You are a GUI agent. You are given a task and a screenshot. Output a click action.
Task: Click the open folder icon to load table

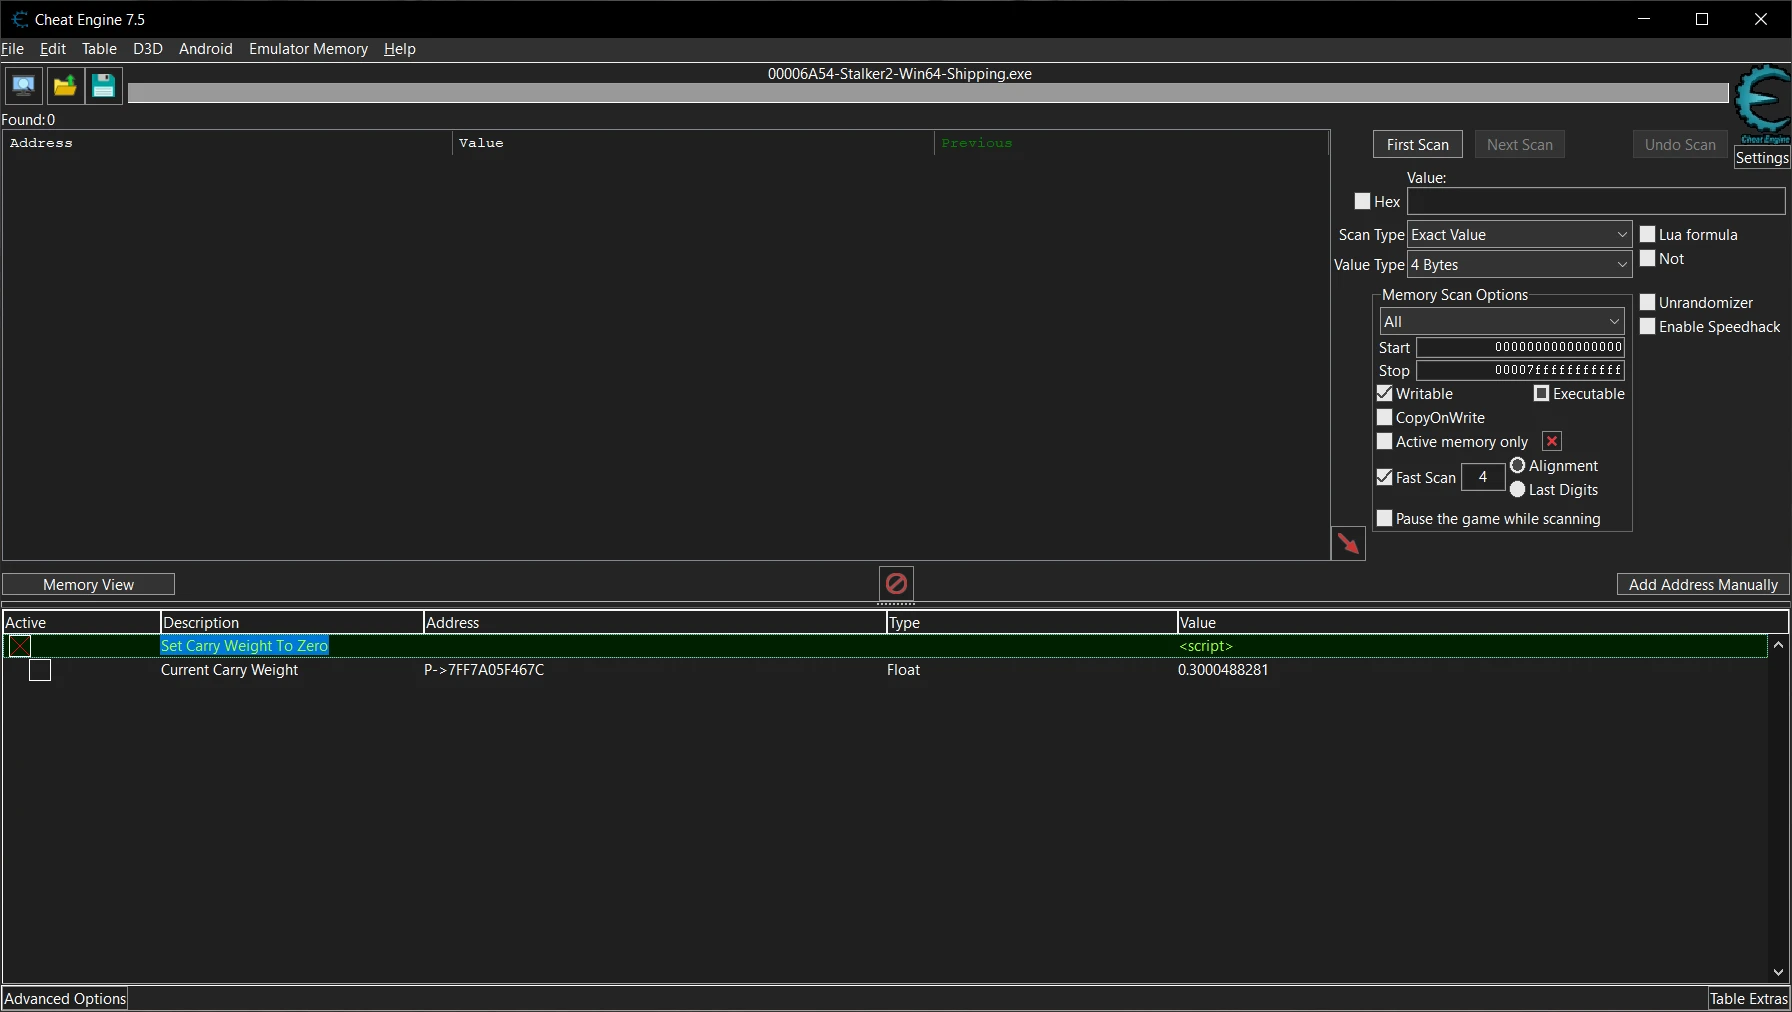tap(65, 86)
